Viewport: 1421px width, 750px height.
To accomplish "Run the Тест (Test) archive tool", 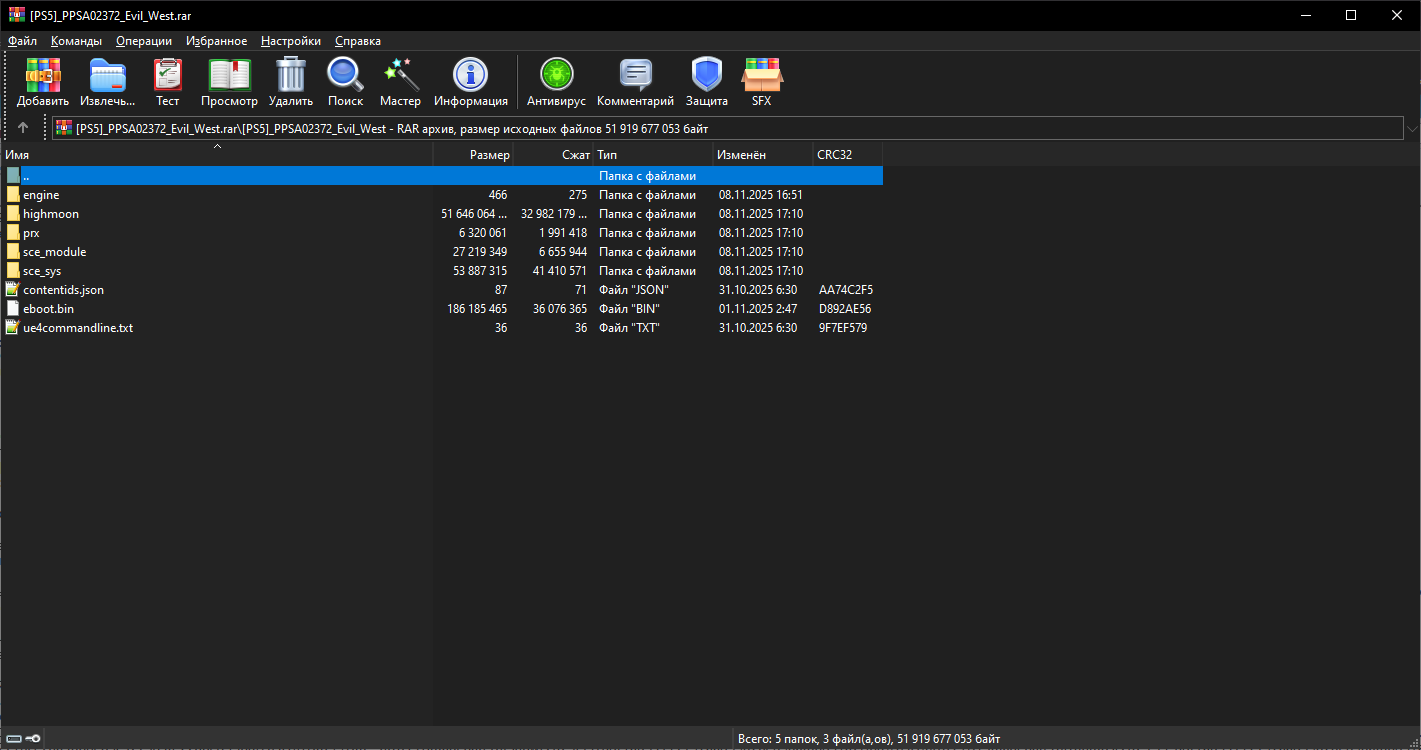I will 167,82.
